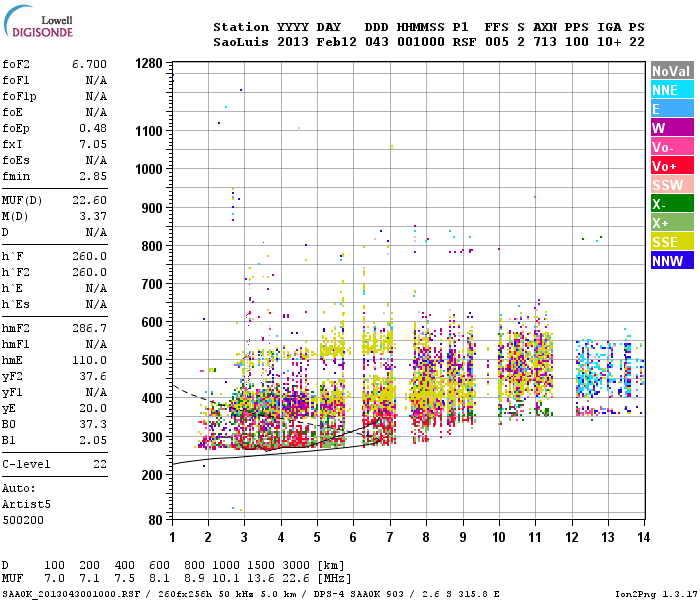
Task: Click the fmin value 2.85
Action: pos(93,176)
